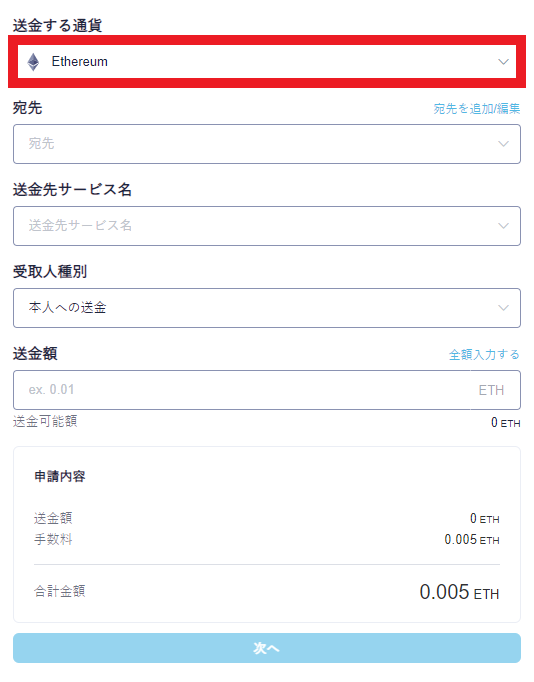534x682 pixels.
Task: Focus the 送金額 amount input field
Action: (x=241, y=390)
